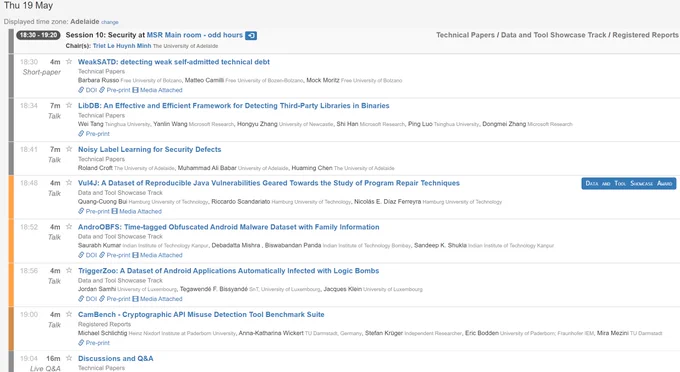Star the AndroOBFS talk
The width and height of the screenshot is (680, 372).
pyautogui.click(x=69, y=227)
